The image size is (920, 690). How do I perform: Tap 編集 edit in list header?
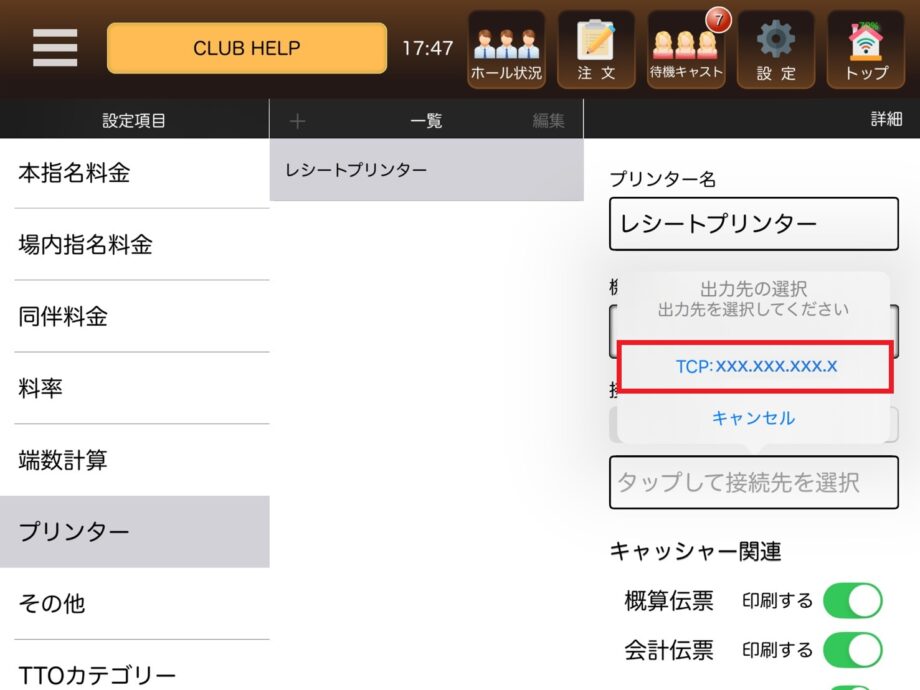[x=549, y=121]
